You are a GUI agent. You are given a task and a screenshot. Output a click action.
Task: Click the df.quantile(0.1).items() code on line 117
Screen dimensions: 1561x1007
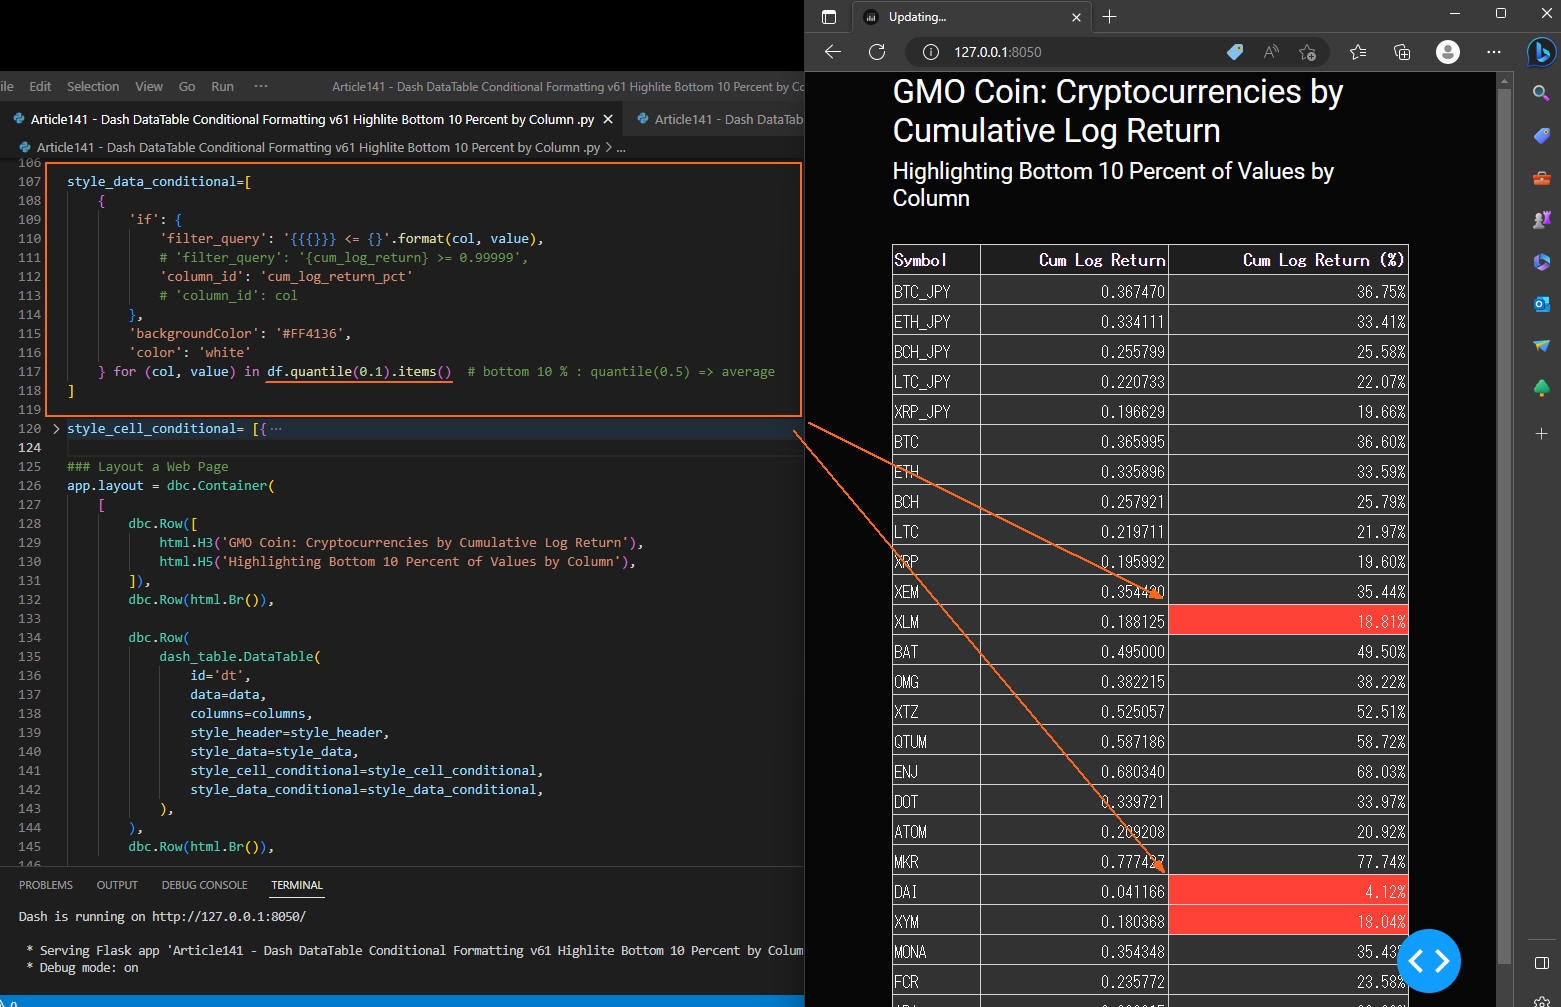(359, 371)
